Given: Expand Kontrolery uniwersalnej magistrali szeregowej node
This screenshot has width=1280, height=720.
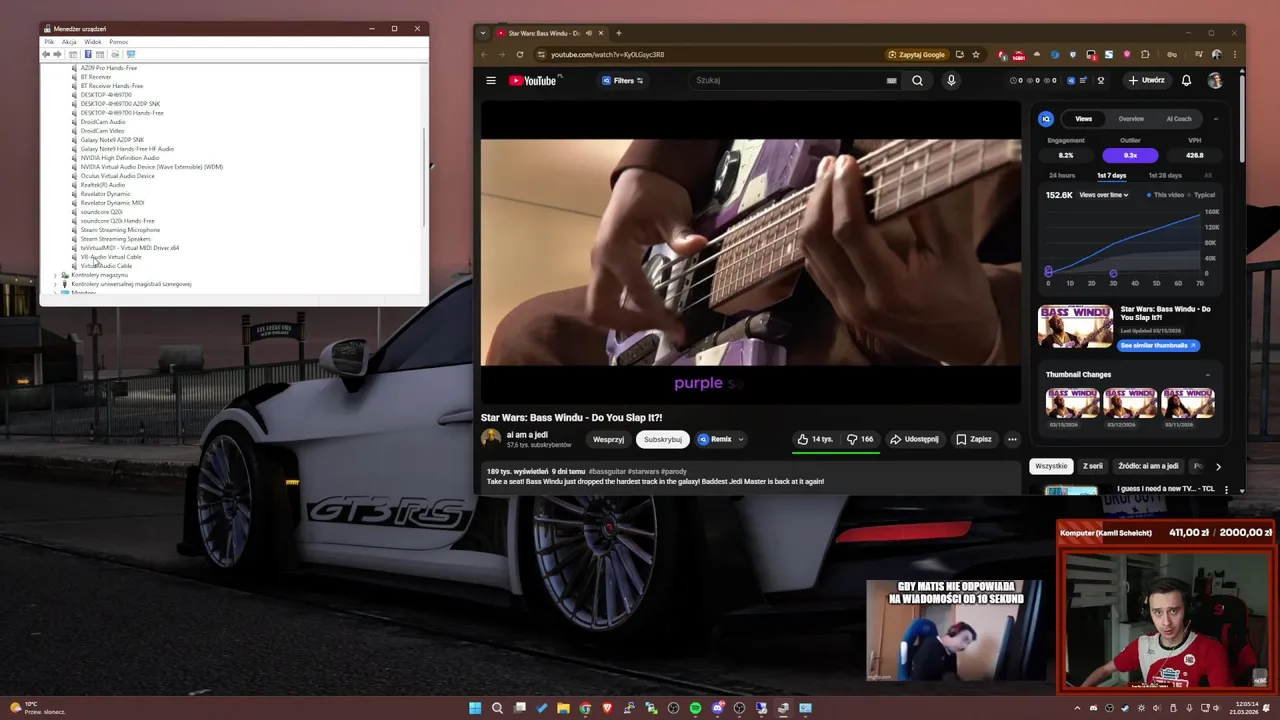Looking at the screenshot, I should tap(55, 284).
